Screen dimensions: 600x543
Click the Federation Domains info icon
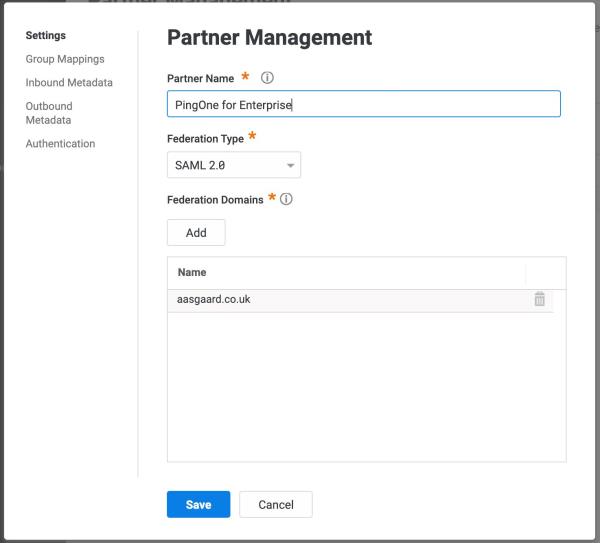coord(286,199)
